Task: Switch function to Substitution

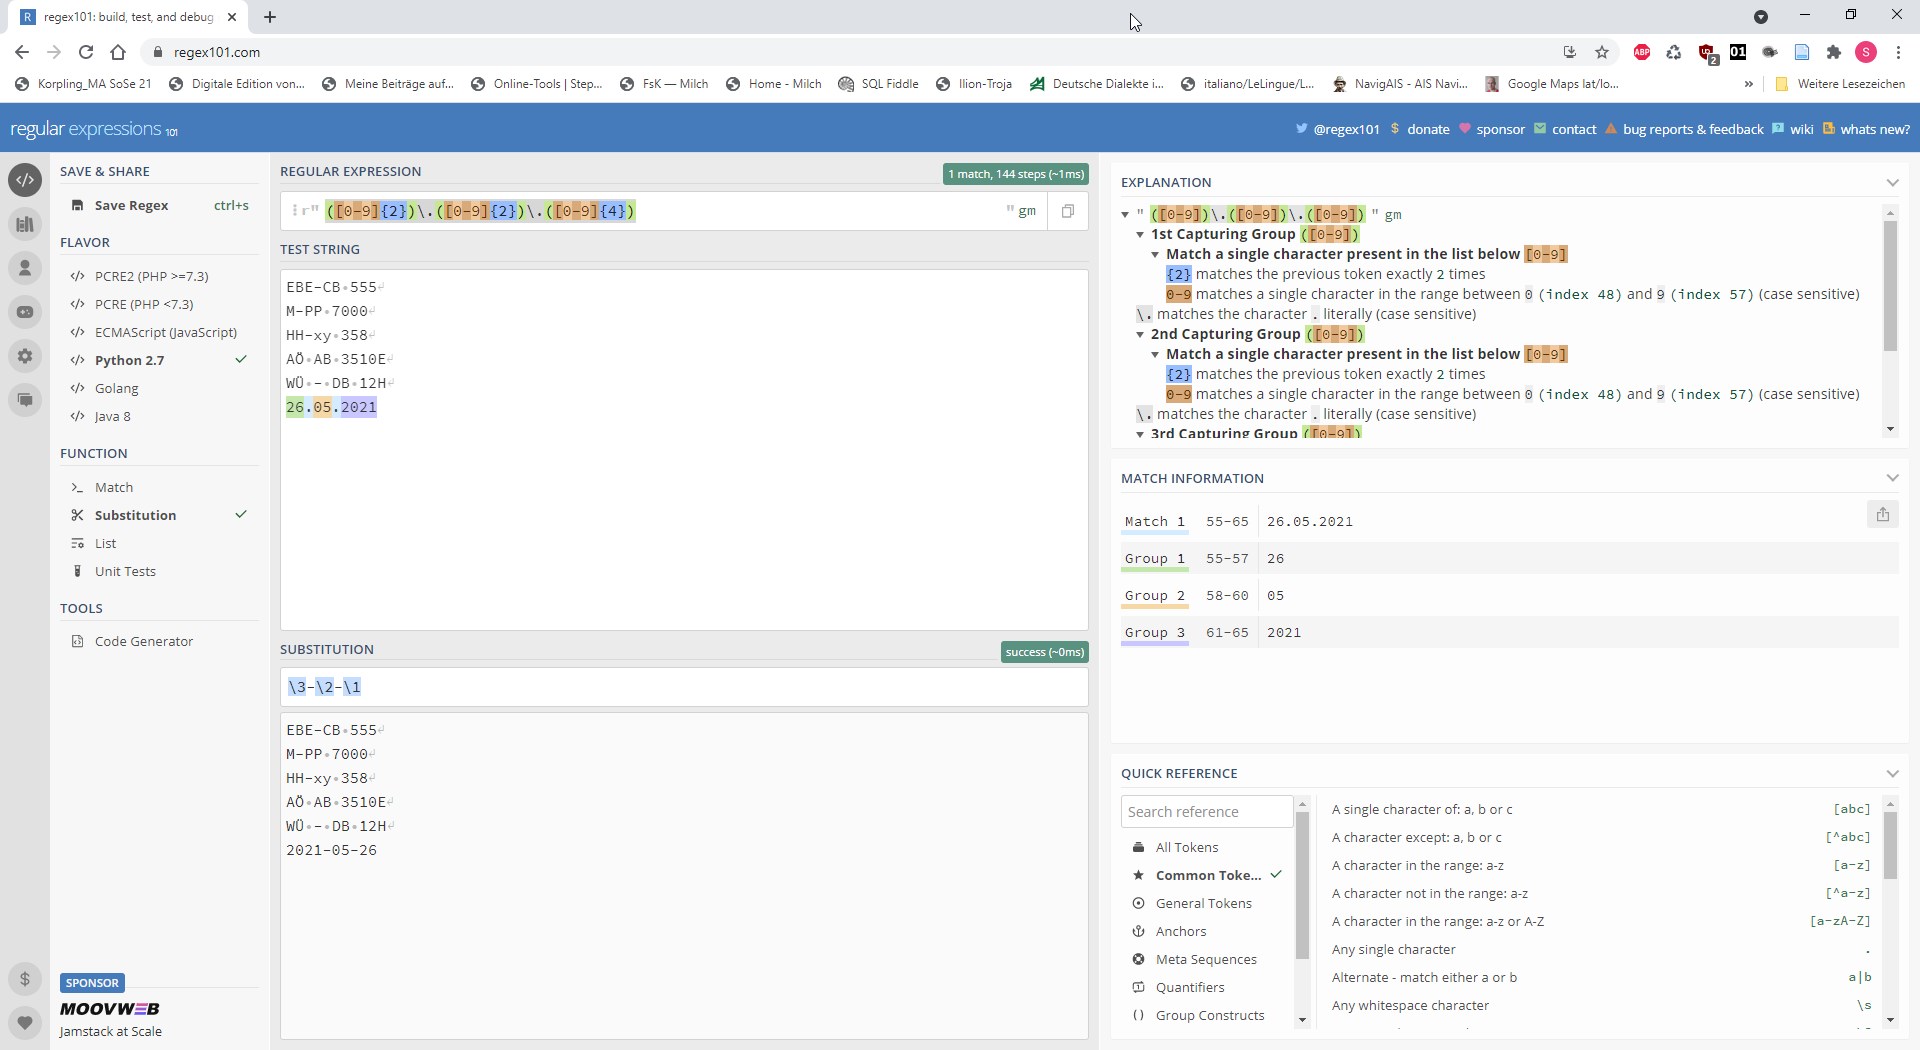Action: tap(135, 515)
